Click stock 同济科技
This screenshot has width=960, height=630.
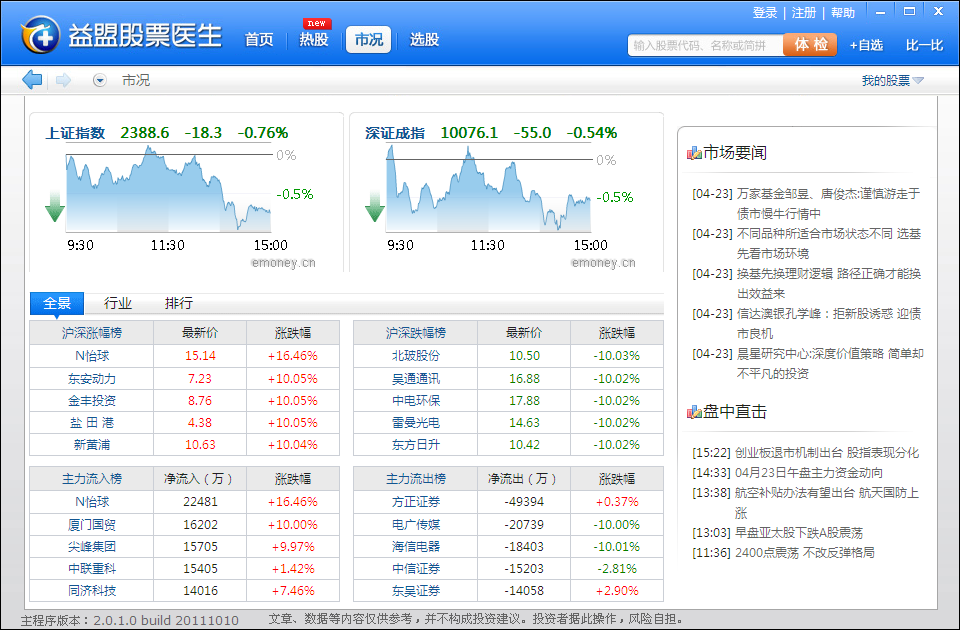[92, 591]
